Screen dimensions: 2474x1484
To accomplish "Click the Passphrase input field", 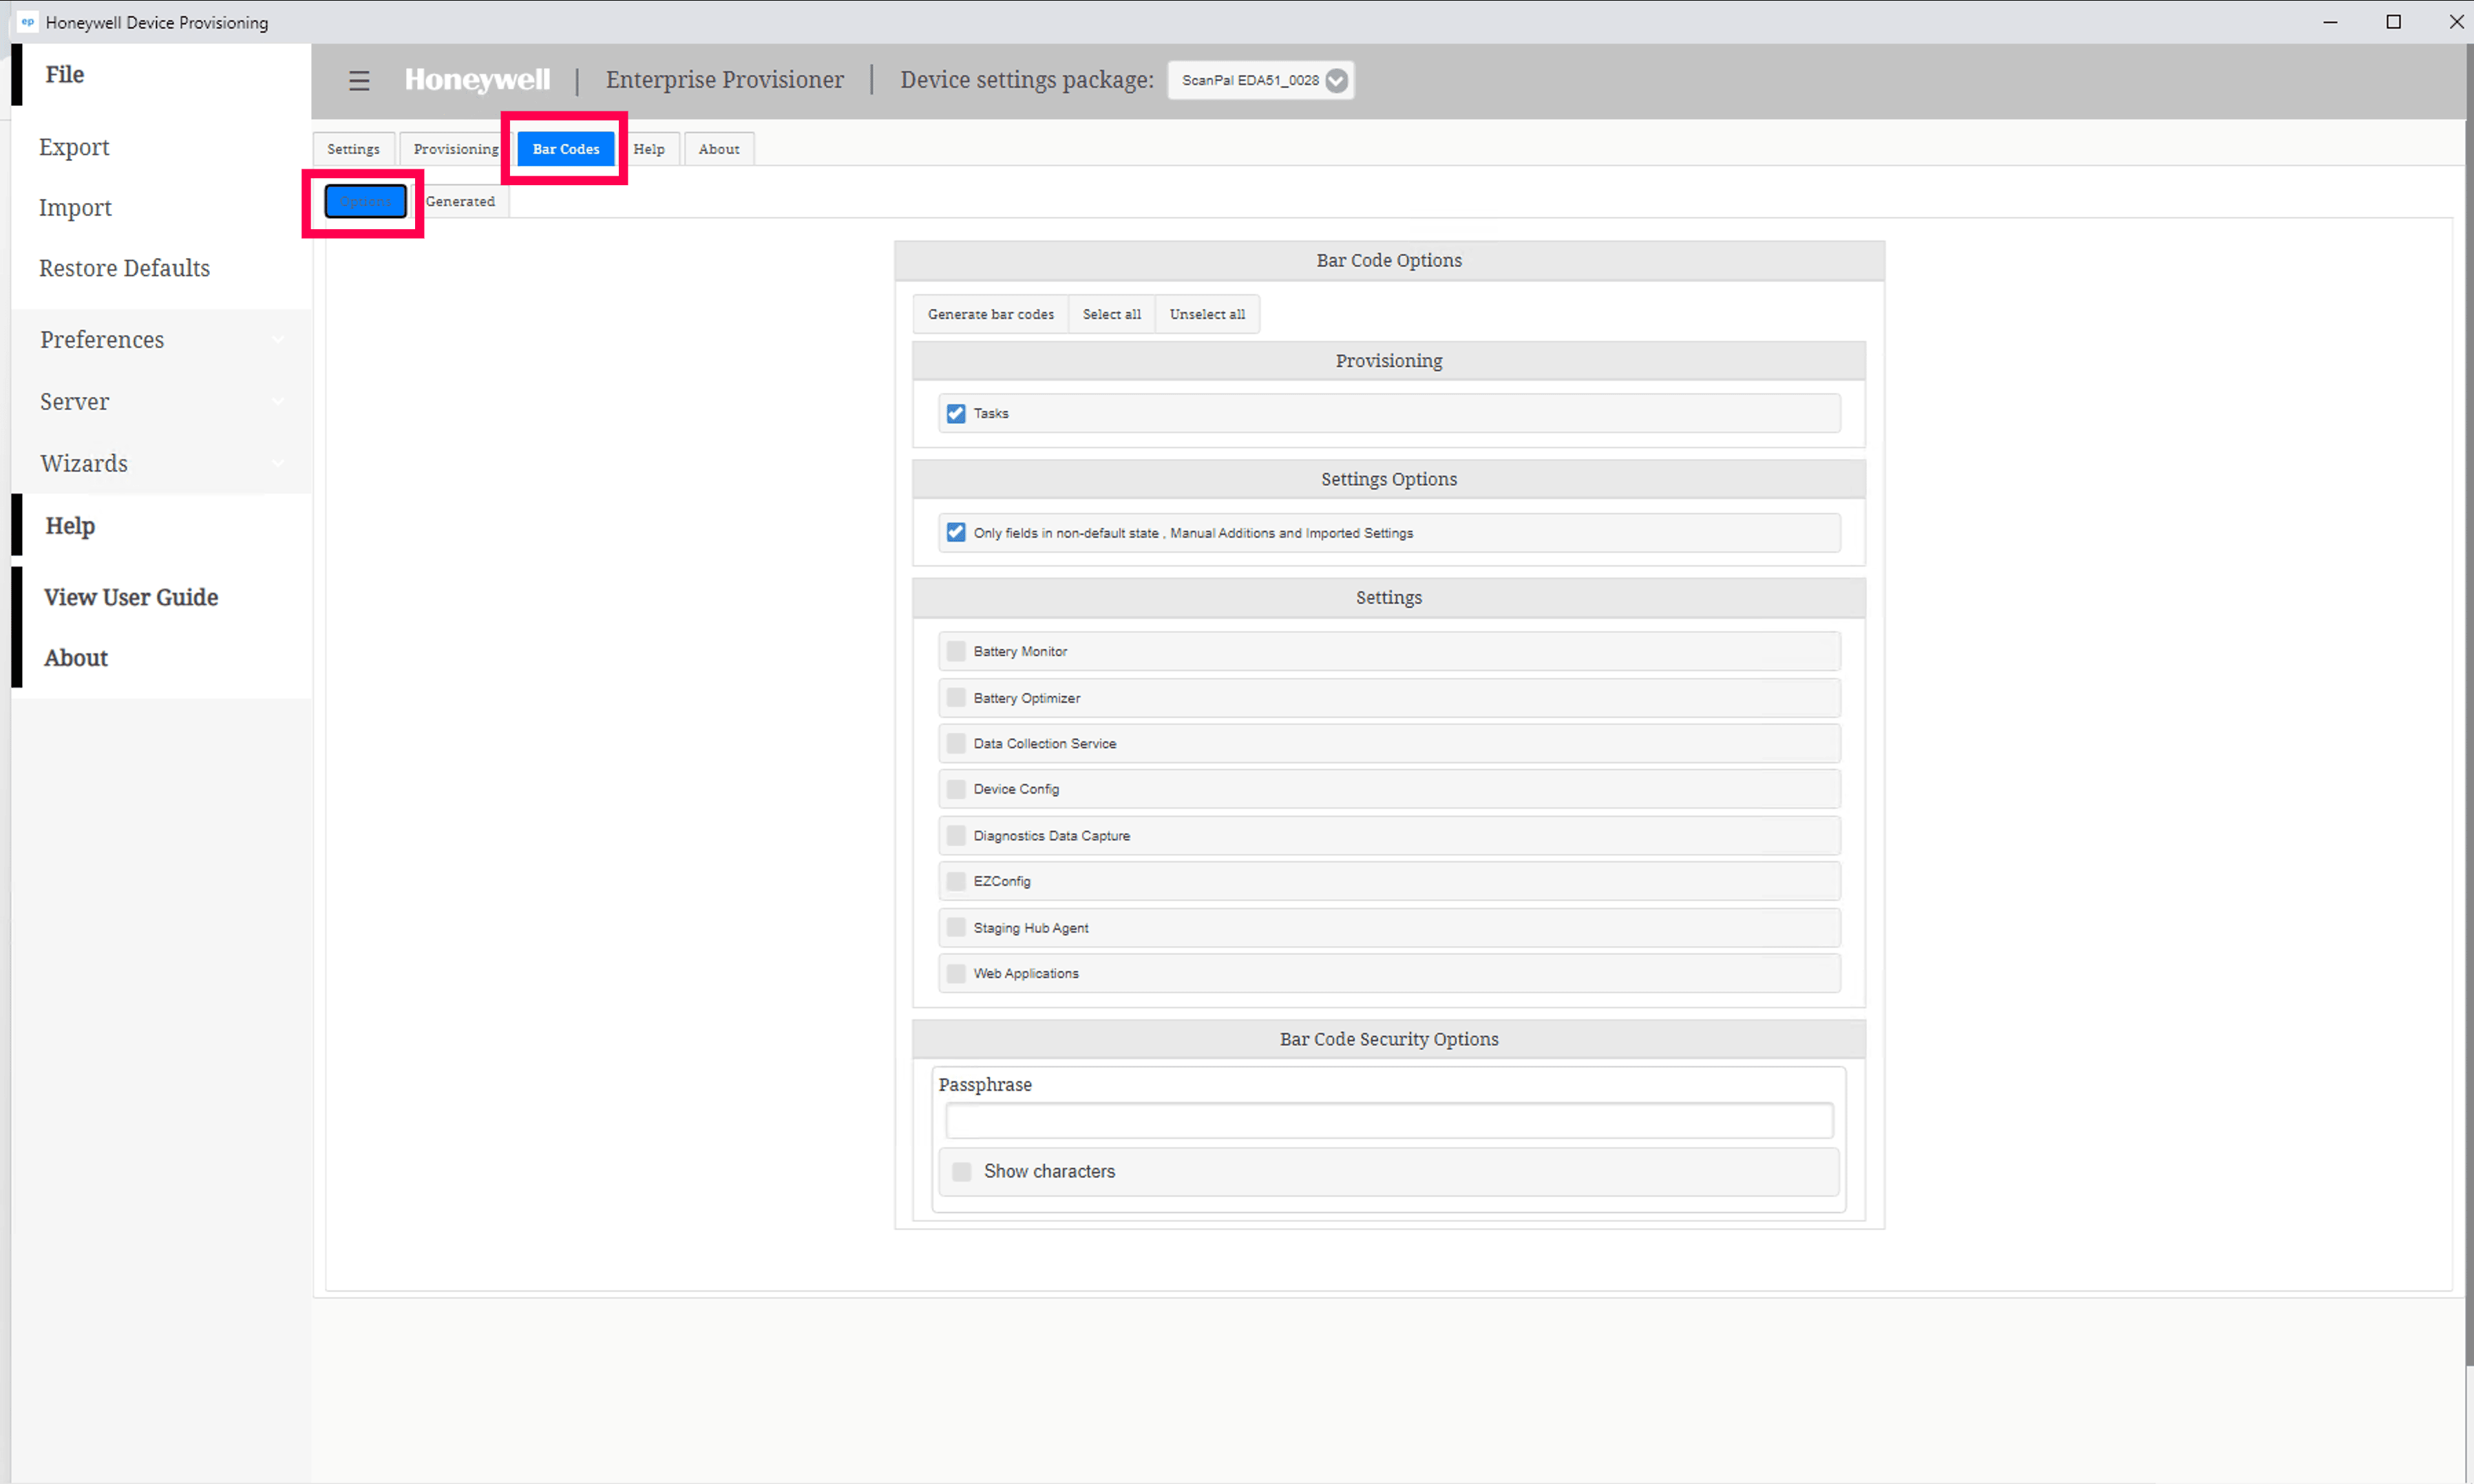I will pyautogui.click(x=1388, y=1121).
